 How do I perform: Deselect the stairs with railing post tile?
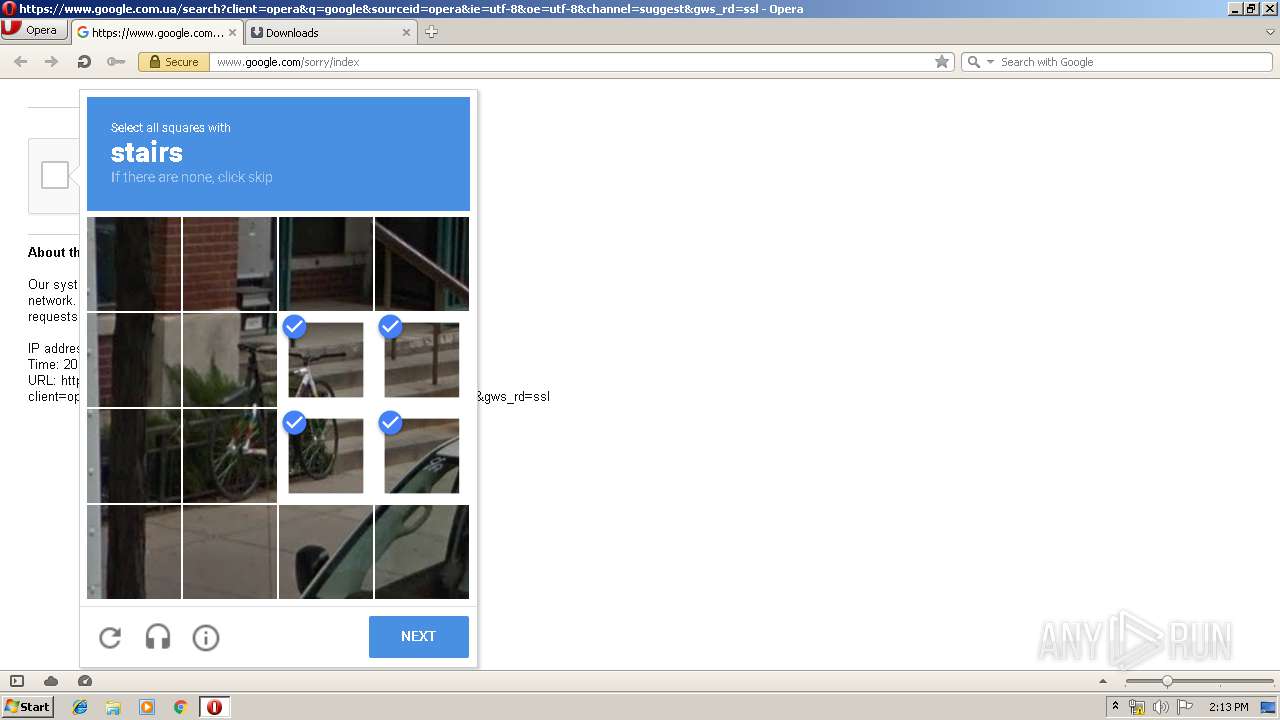[x=422, y=360]
